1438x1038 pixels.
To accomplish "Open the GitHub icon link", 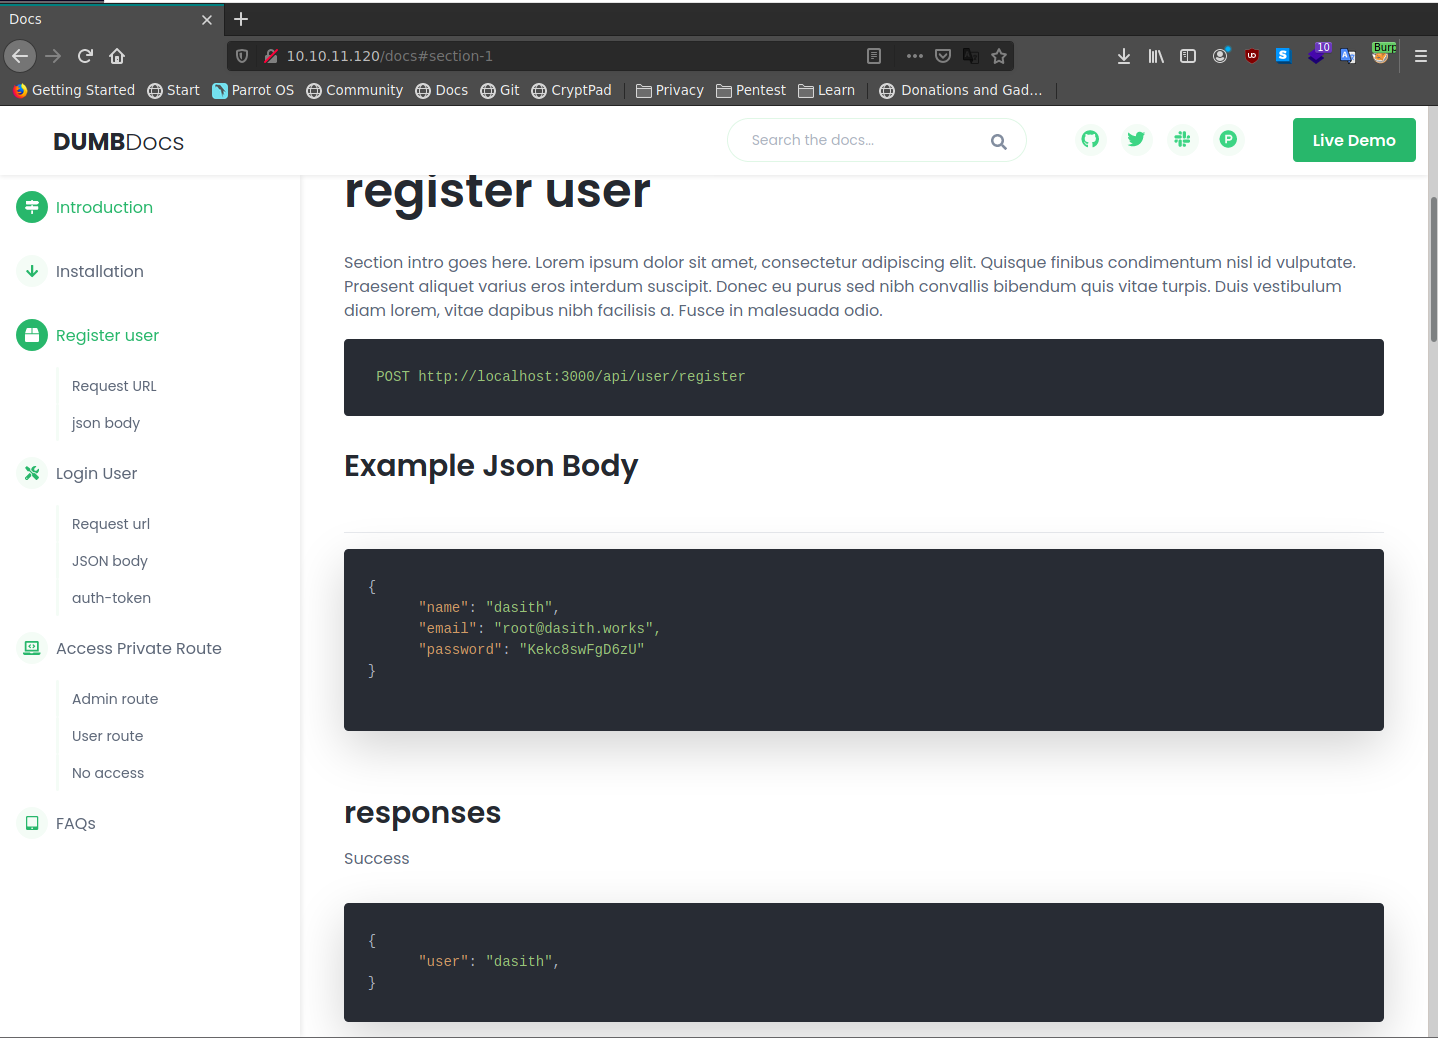I will coord(1090,140).
